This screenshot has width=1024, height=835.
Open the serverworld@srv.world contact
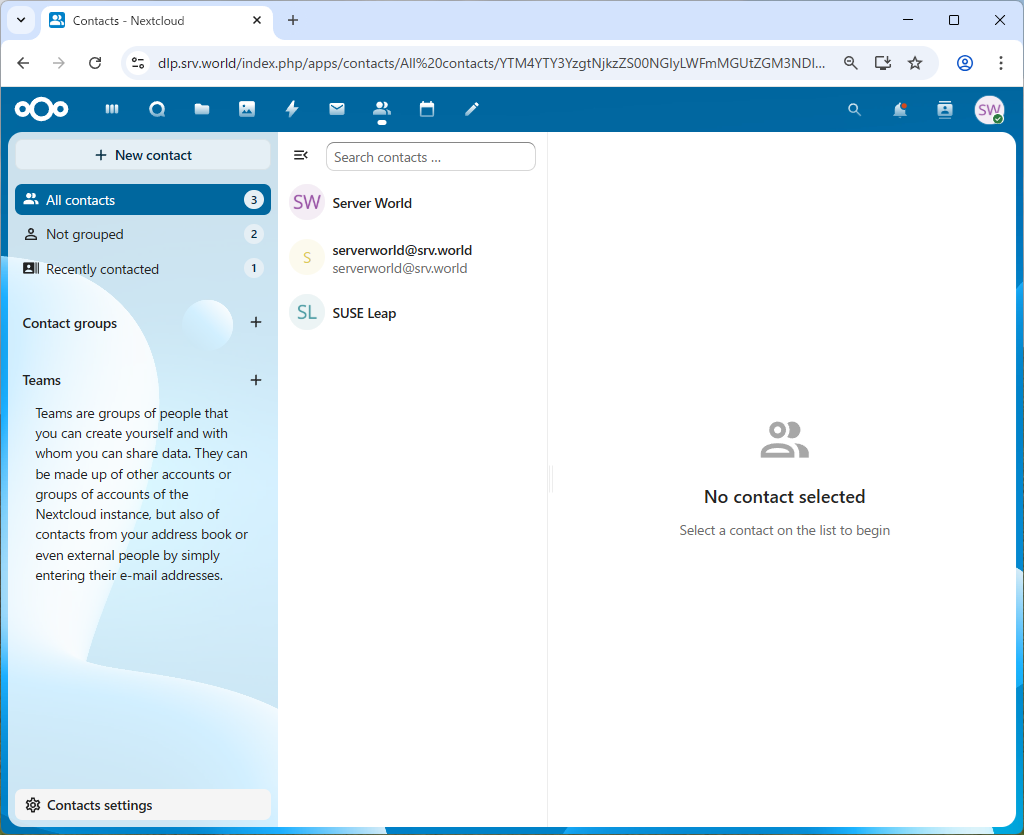413,259
